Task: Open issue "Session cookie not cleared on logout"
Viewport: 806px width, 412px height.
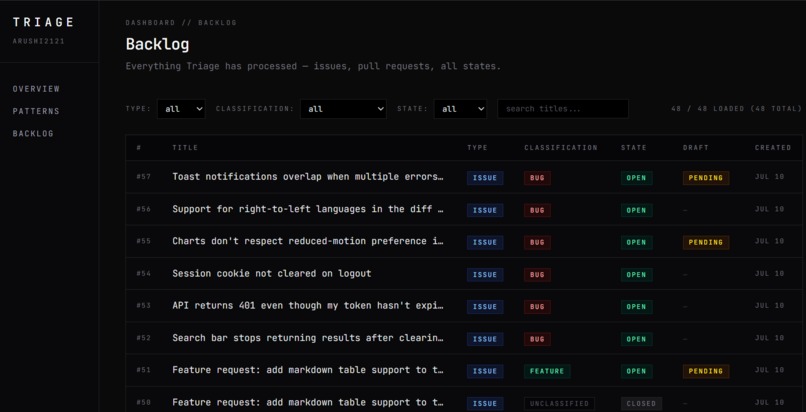Action: (271, 273)
